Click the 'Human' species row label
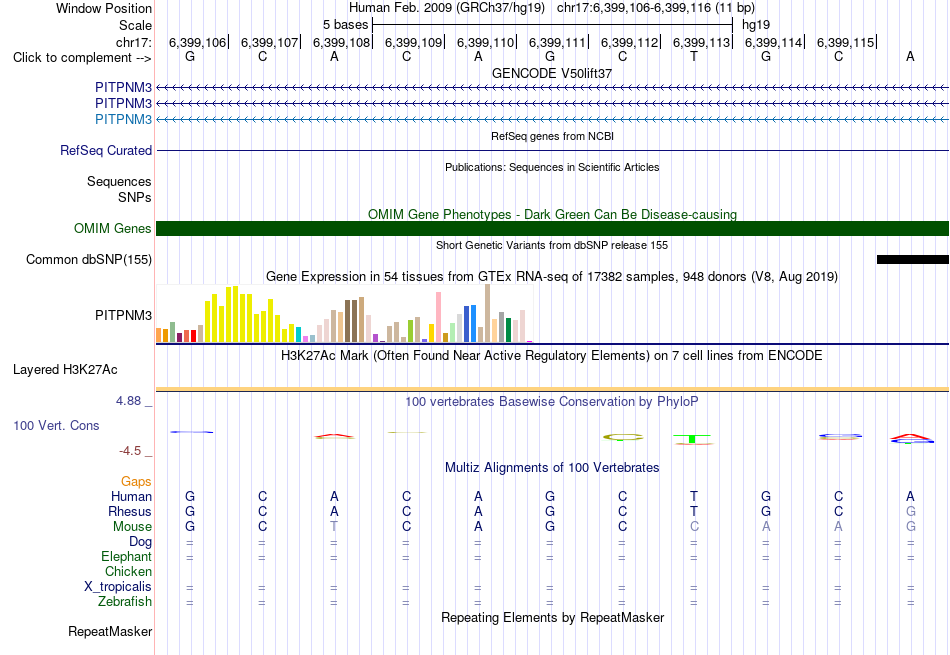Viewport: 950px width, 655px height. point(131,496)
